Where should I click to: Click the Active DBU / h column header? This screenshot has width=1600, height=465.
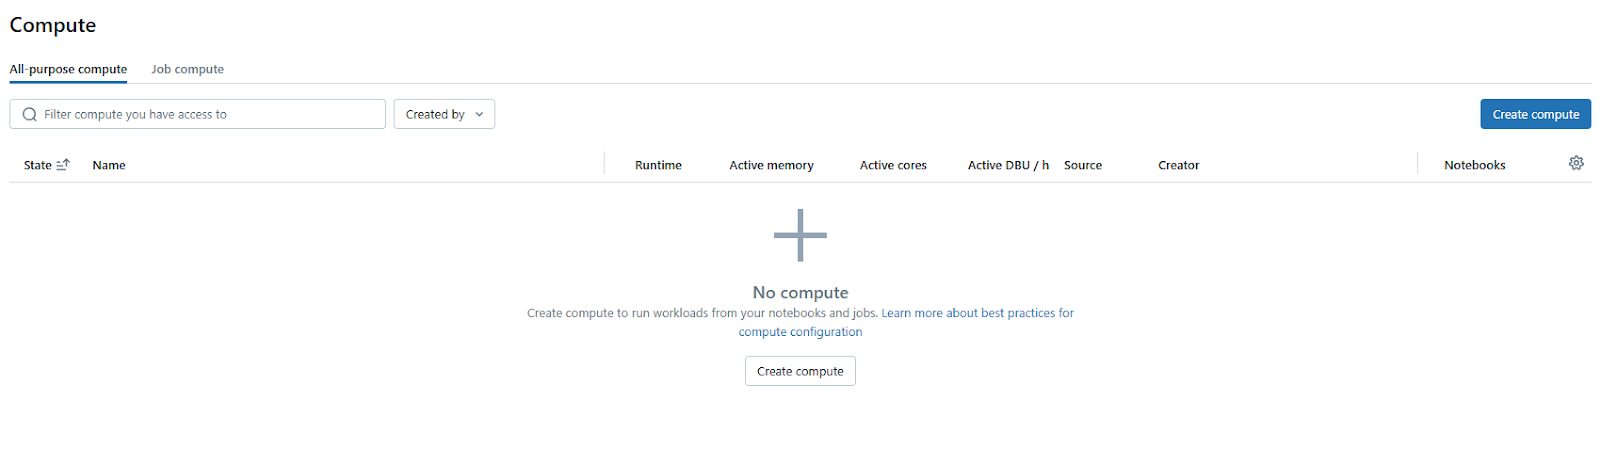(1008, 165)
